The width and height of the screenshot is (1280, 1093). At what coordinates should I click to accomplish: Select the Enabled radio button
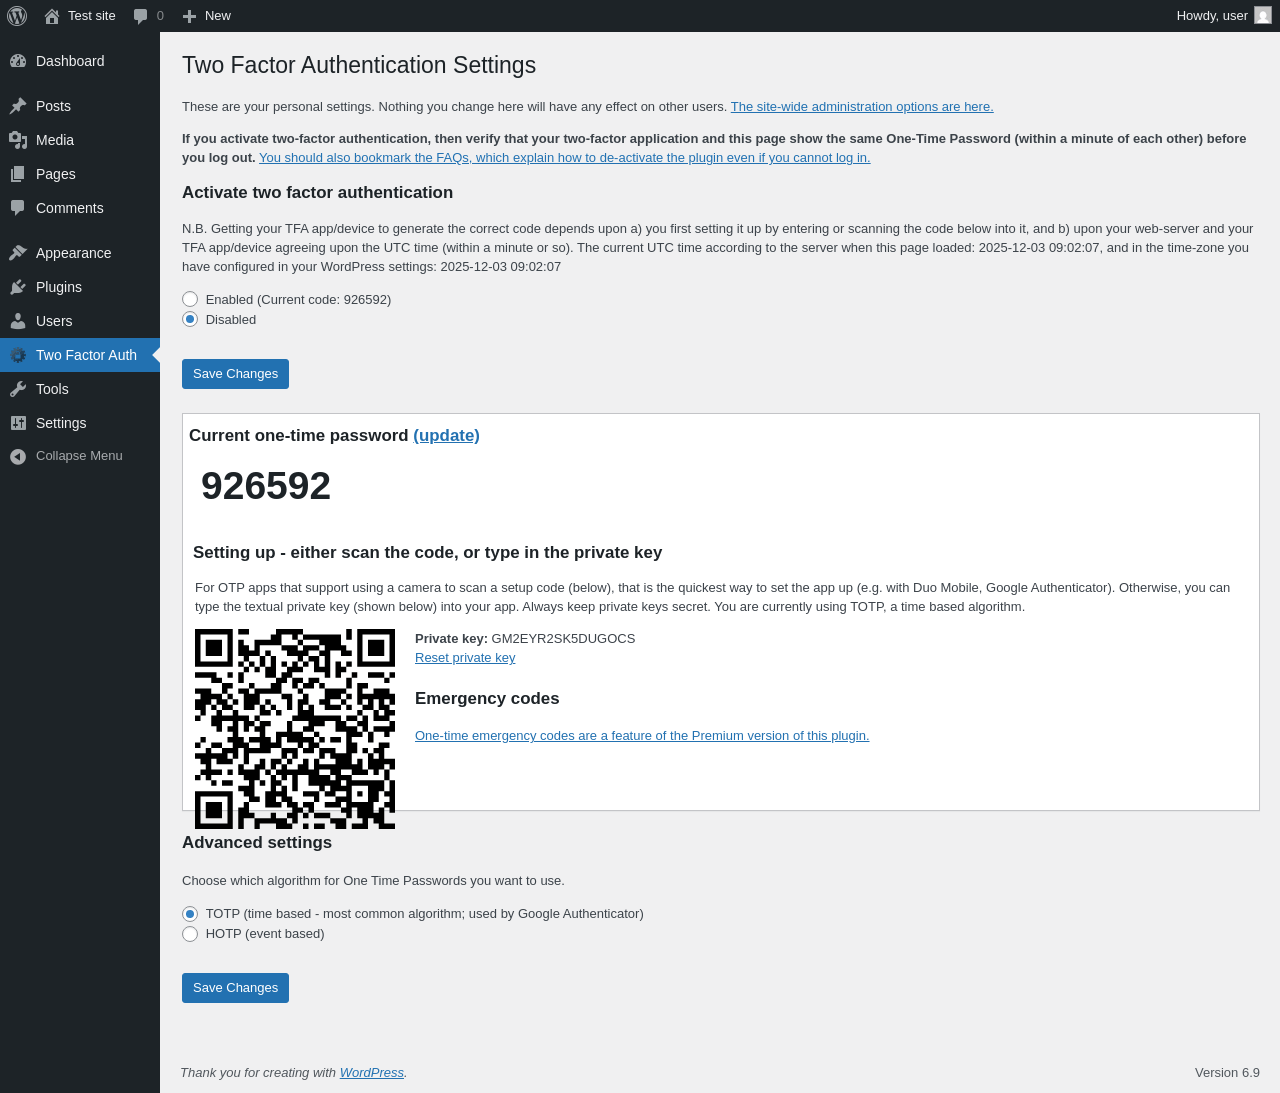click(190, 299)
